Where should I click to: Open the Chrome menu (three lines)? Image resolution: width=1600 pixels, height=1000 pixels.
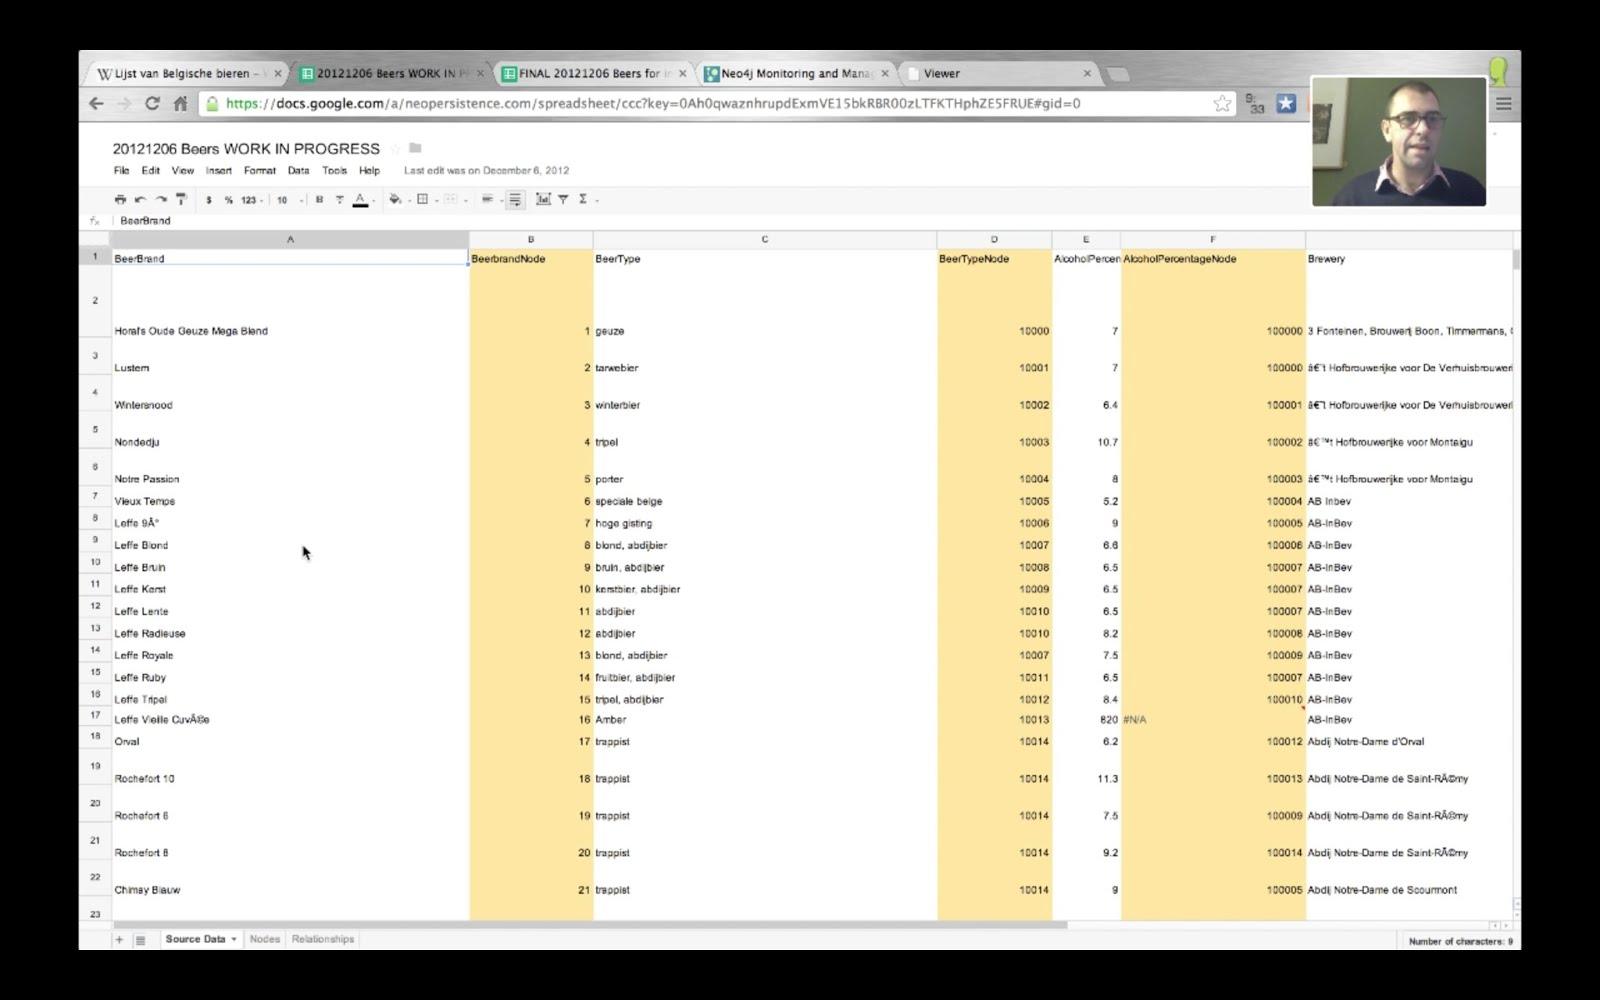1503,103
